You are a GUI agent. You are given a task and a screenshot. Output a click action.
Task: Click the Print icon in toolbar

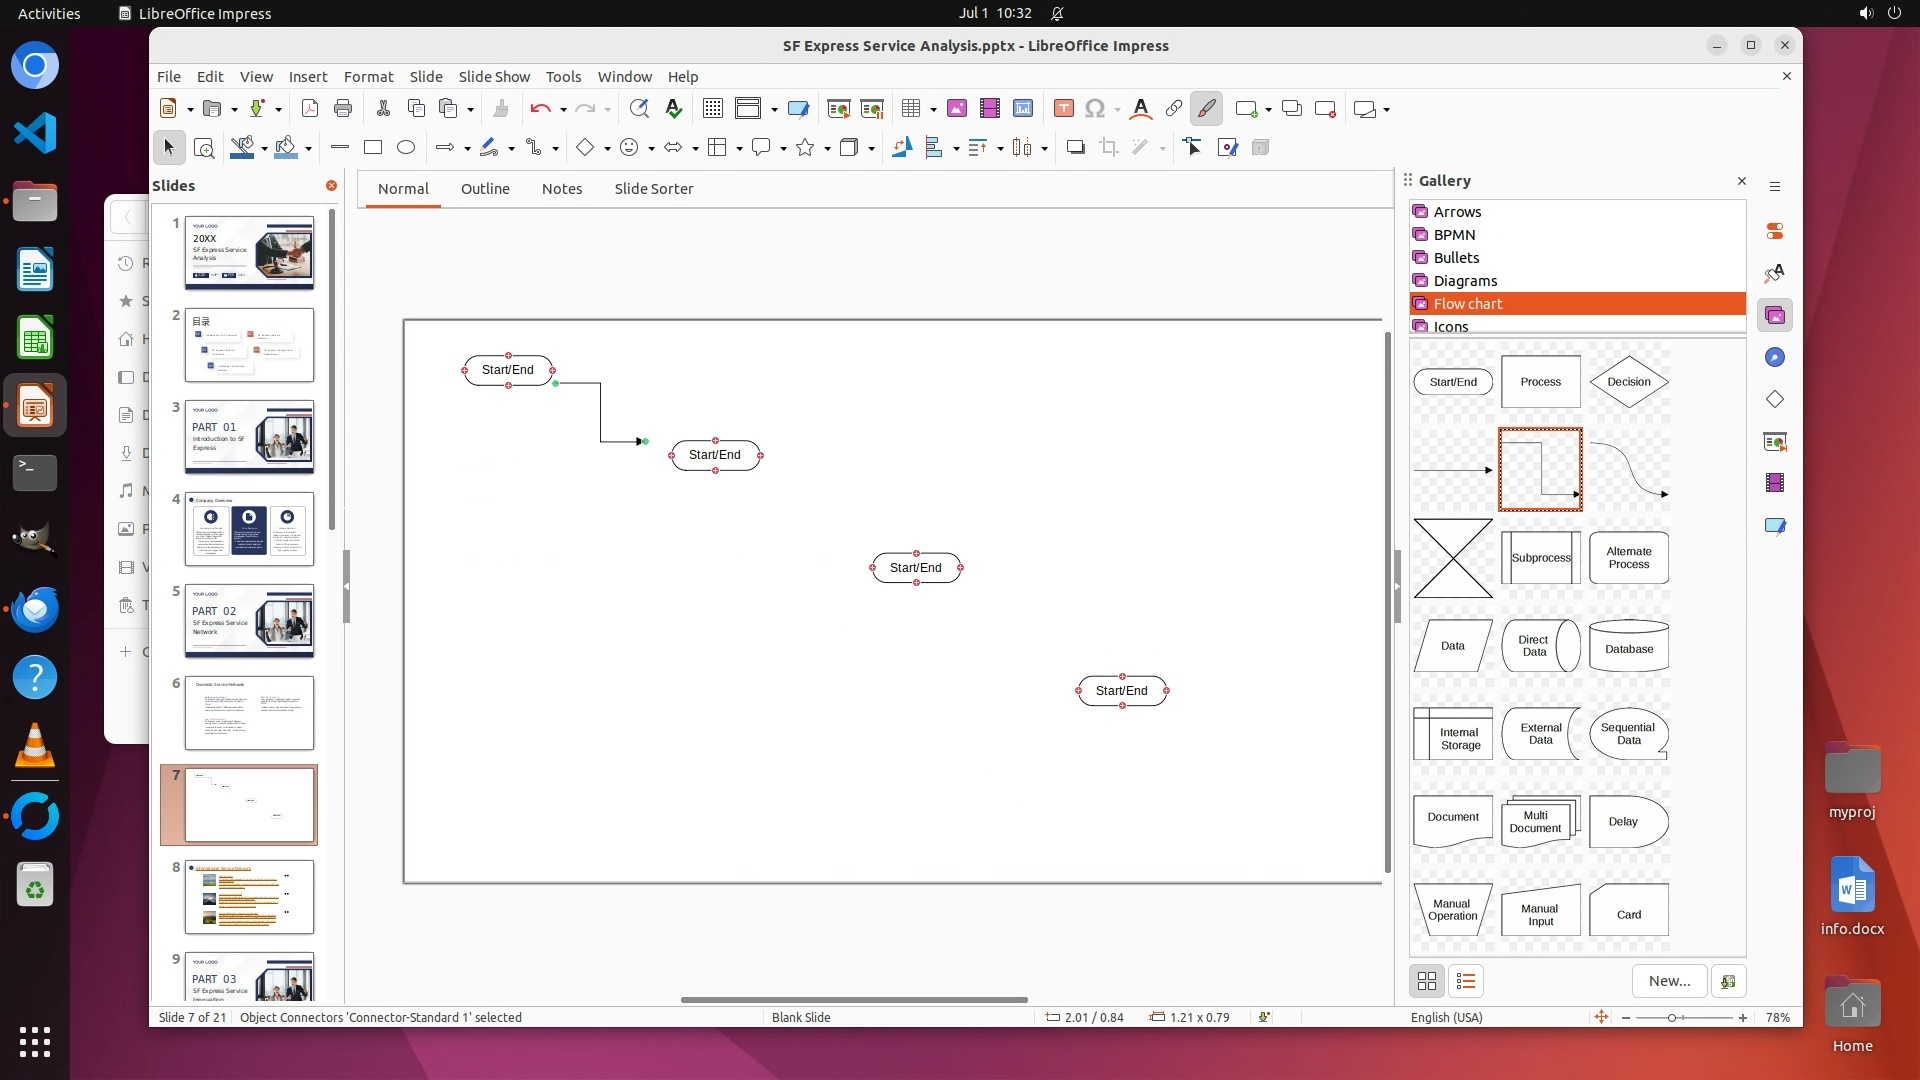tap(343, 109)
